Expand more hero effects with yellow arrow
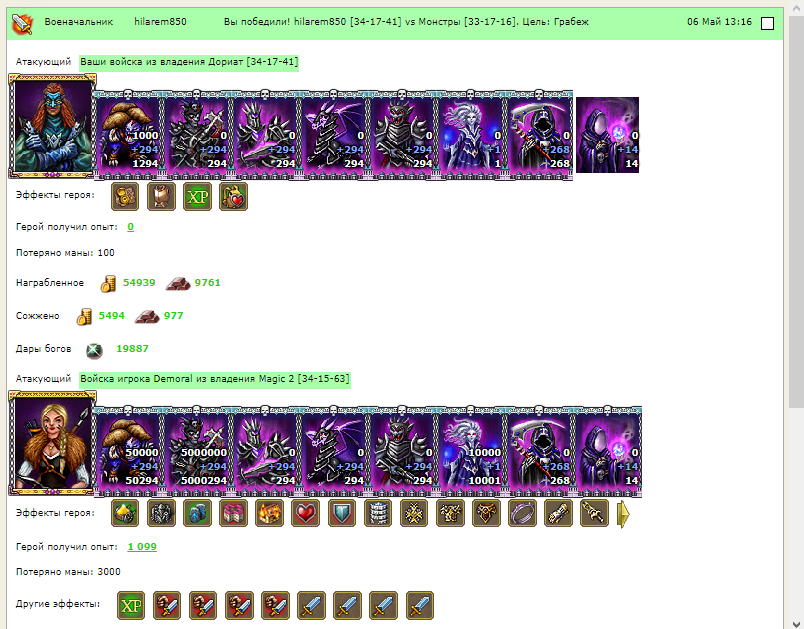 tap(622, 514)
